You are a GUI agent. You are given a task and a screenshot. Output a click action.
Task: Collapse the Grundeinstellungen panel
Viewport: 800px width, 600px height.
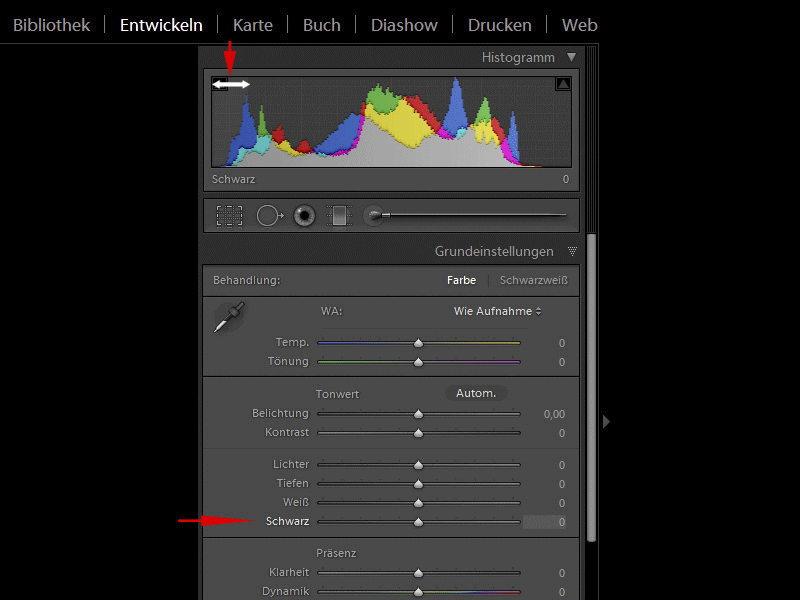point(572,251)
